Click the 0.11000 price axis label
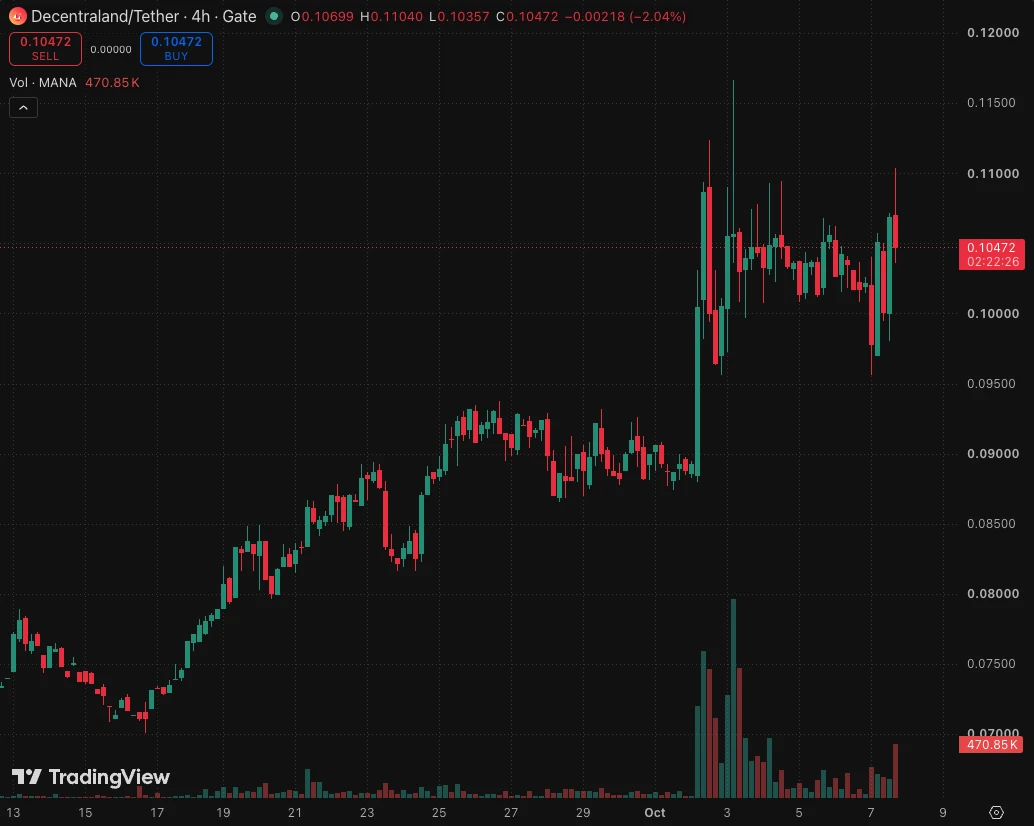 [x=993, y=174]
